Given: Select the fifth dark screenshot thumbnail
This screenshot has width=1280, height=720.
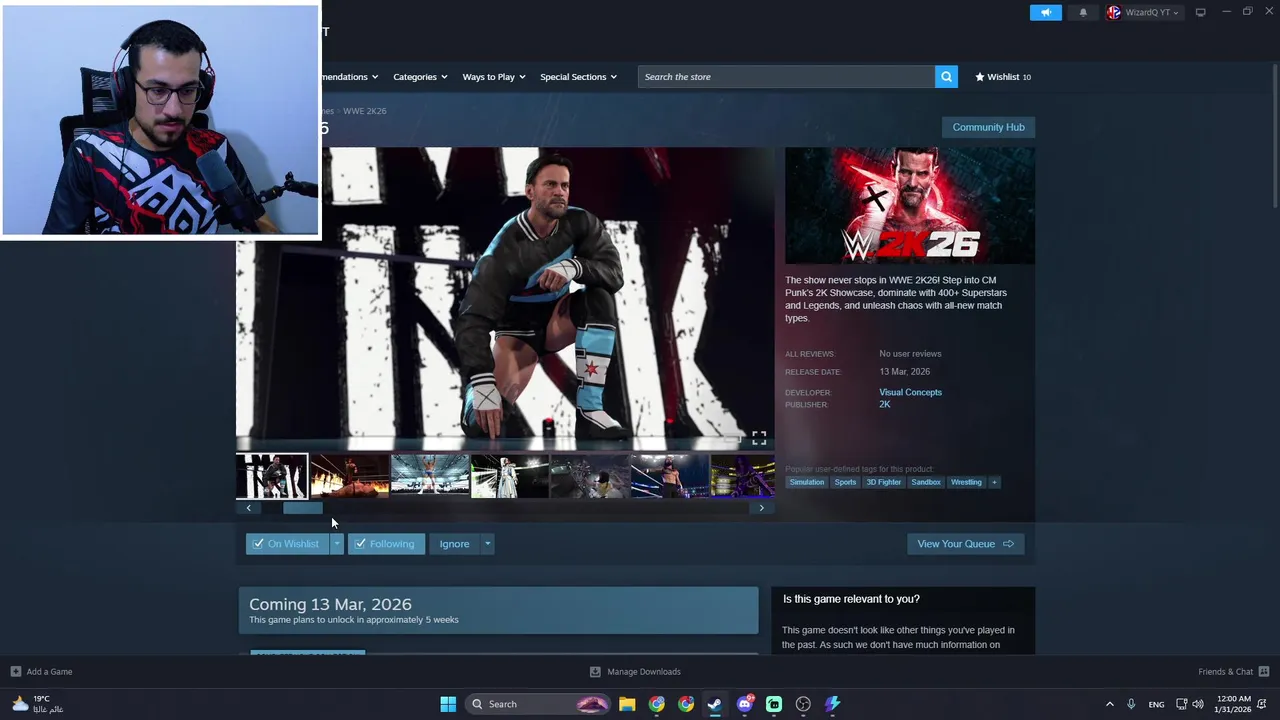Looking at the screenshot, I should pyautogui.click(x=590, y=476).
